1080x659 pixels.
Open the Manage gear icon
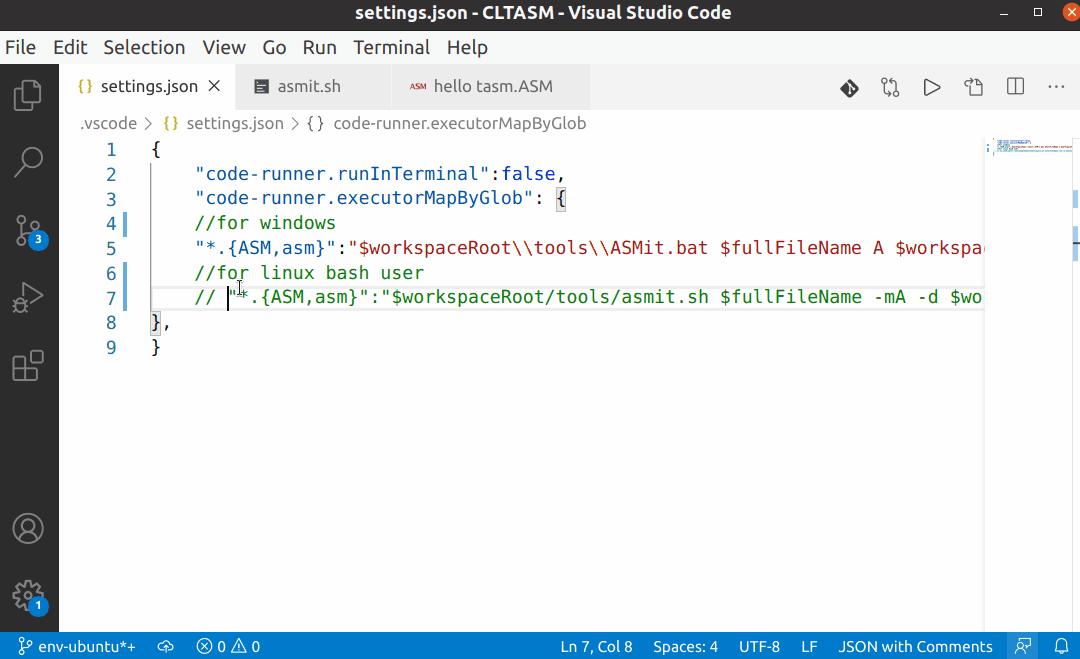(29, 593)
